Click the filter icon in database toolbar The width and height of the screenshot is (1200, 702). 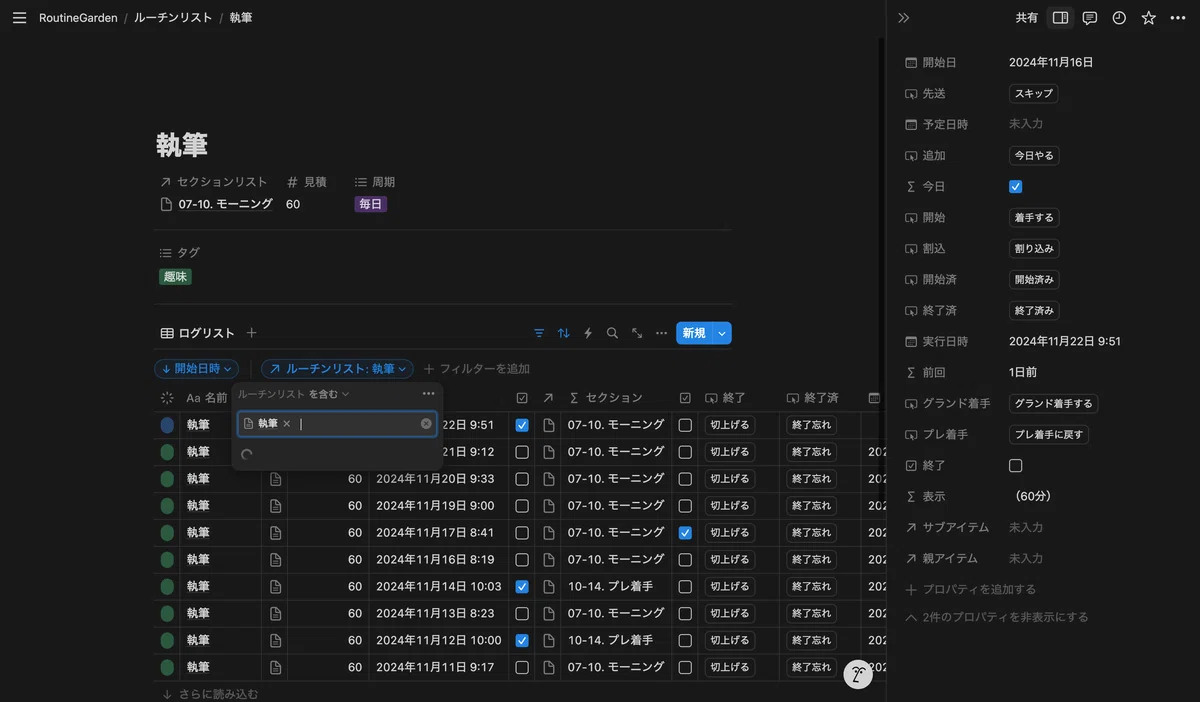(539, 333)
